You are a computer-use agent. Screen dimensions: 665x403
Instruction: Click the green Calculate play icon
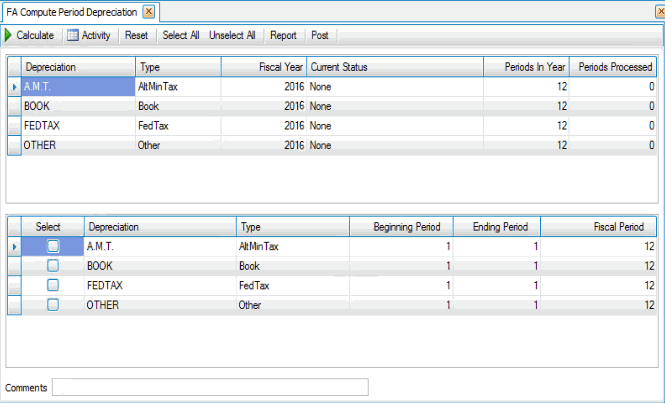point(9,35)
